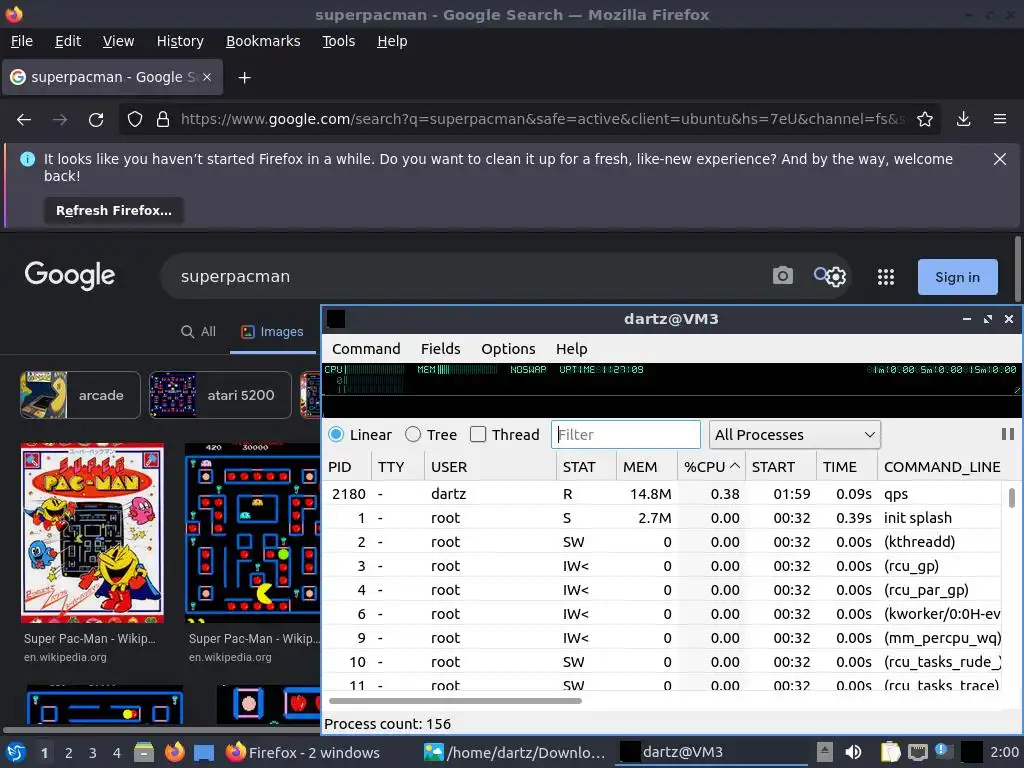Launch Firefox from the quick launch icon
This screenshot has height=768, width=1024.
click(174, 752)
